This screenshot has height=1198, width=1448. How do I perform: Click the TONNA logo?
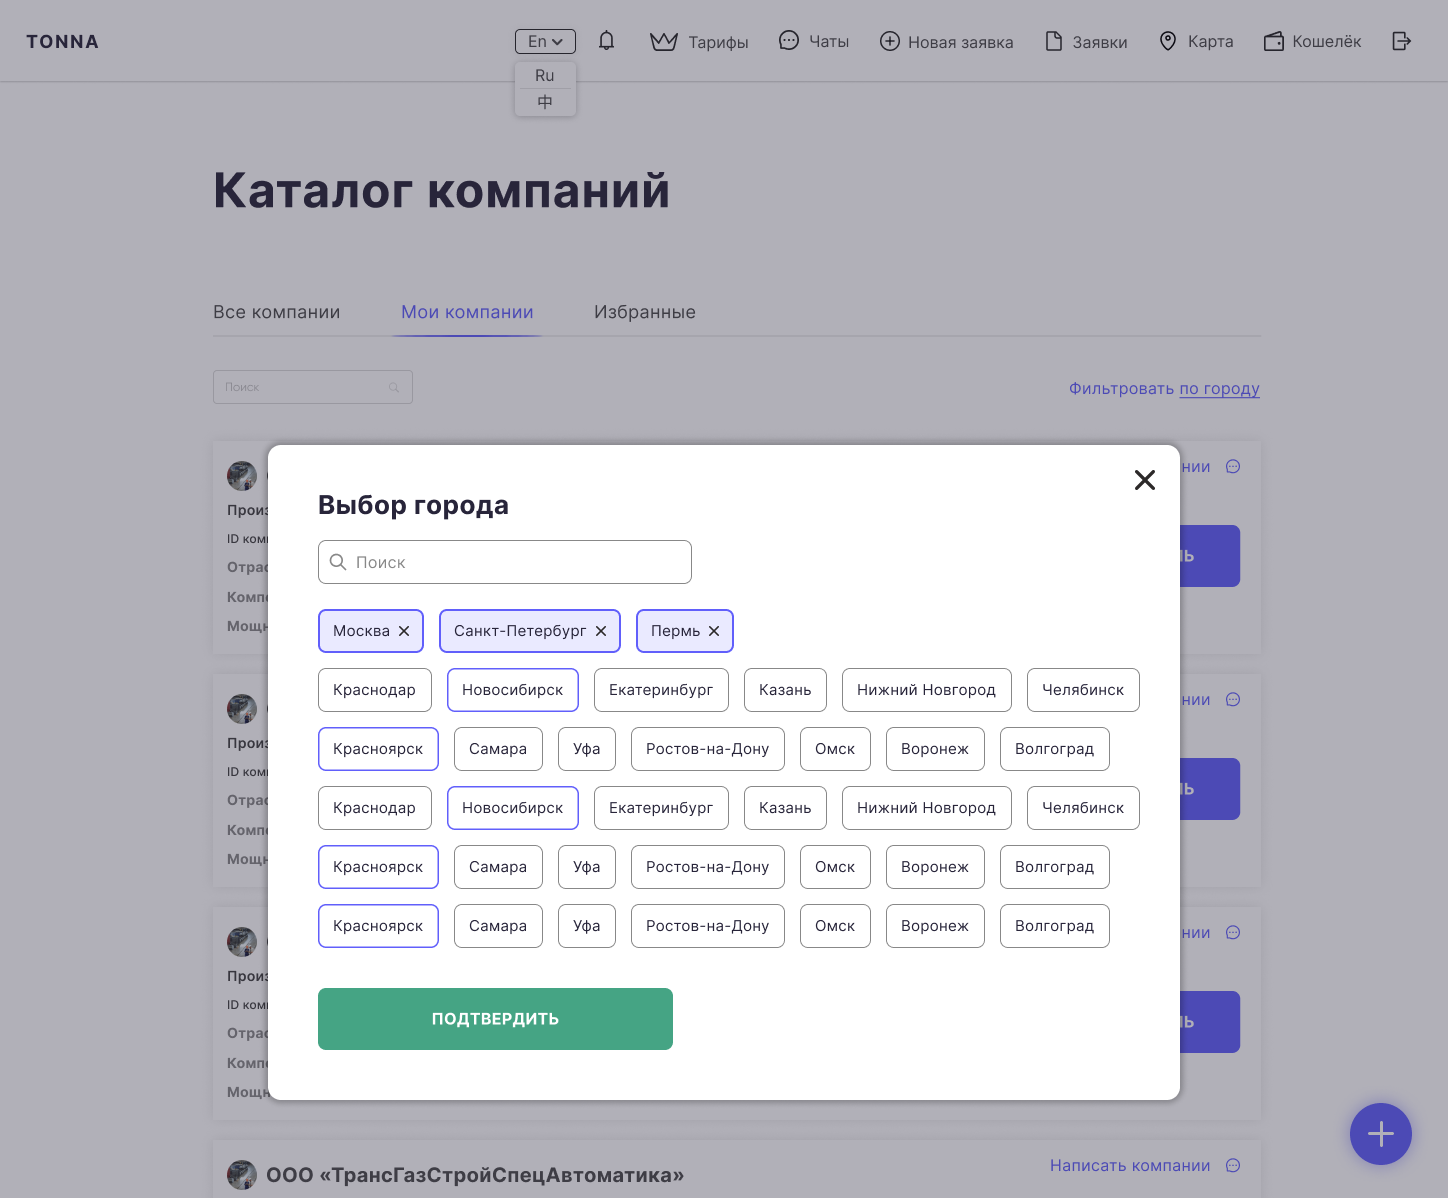point(62,42)
